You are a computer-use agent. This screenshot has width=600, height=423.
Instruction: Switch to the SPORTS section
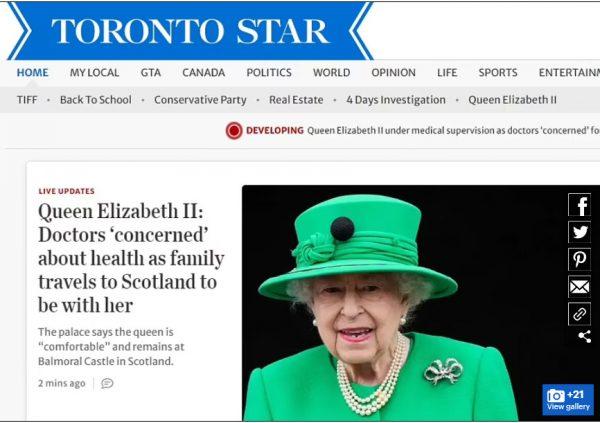tap(498, 72)
